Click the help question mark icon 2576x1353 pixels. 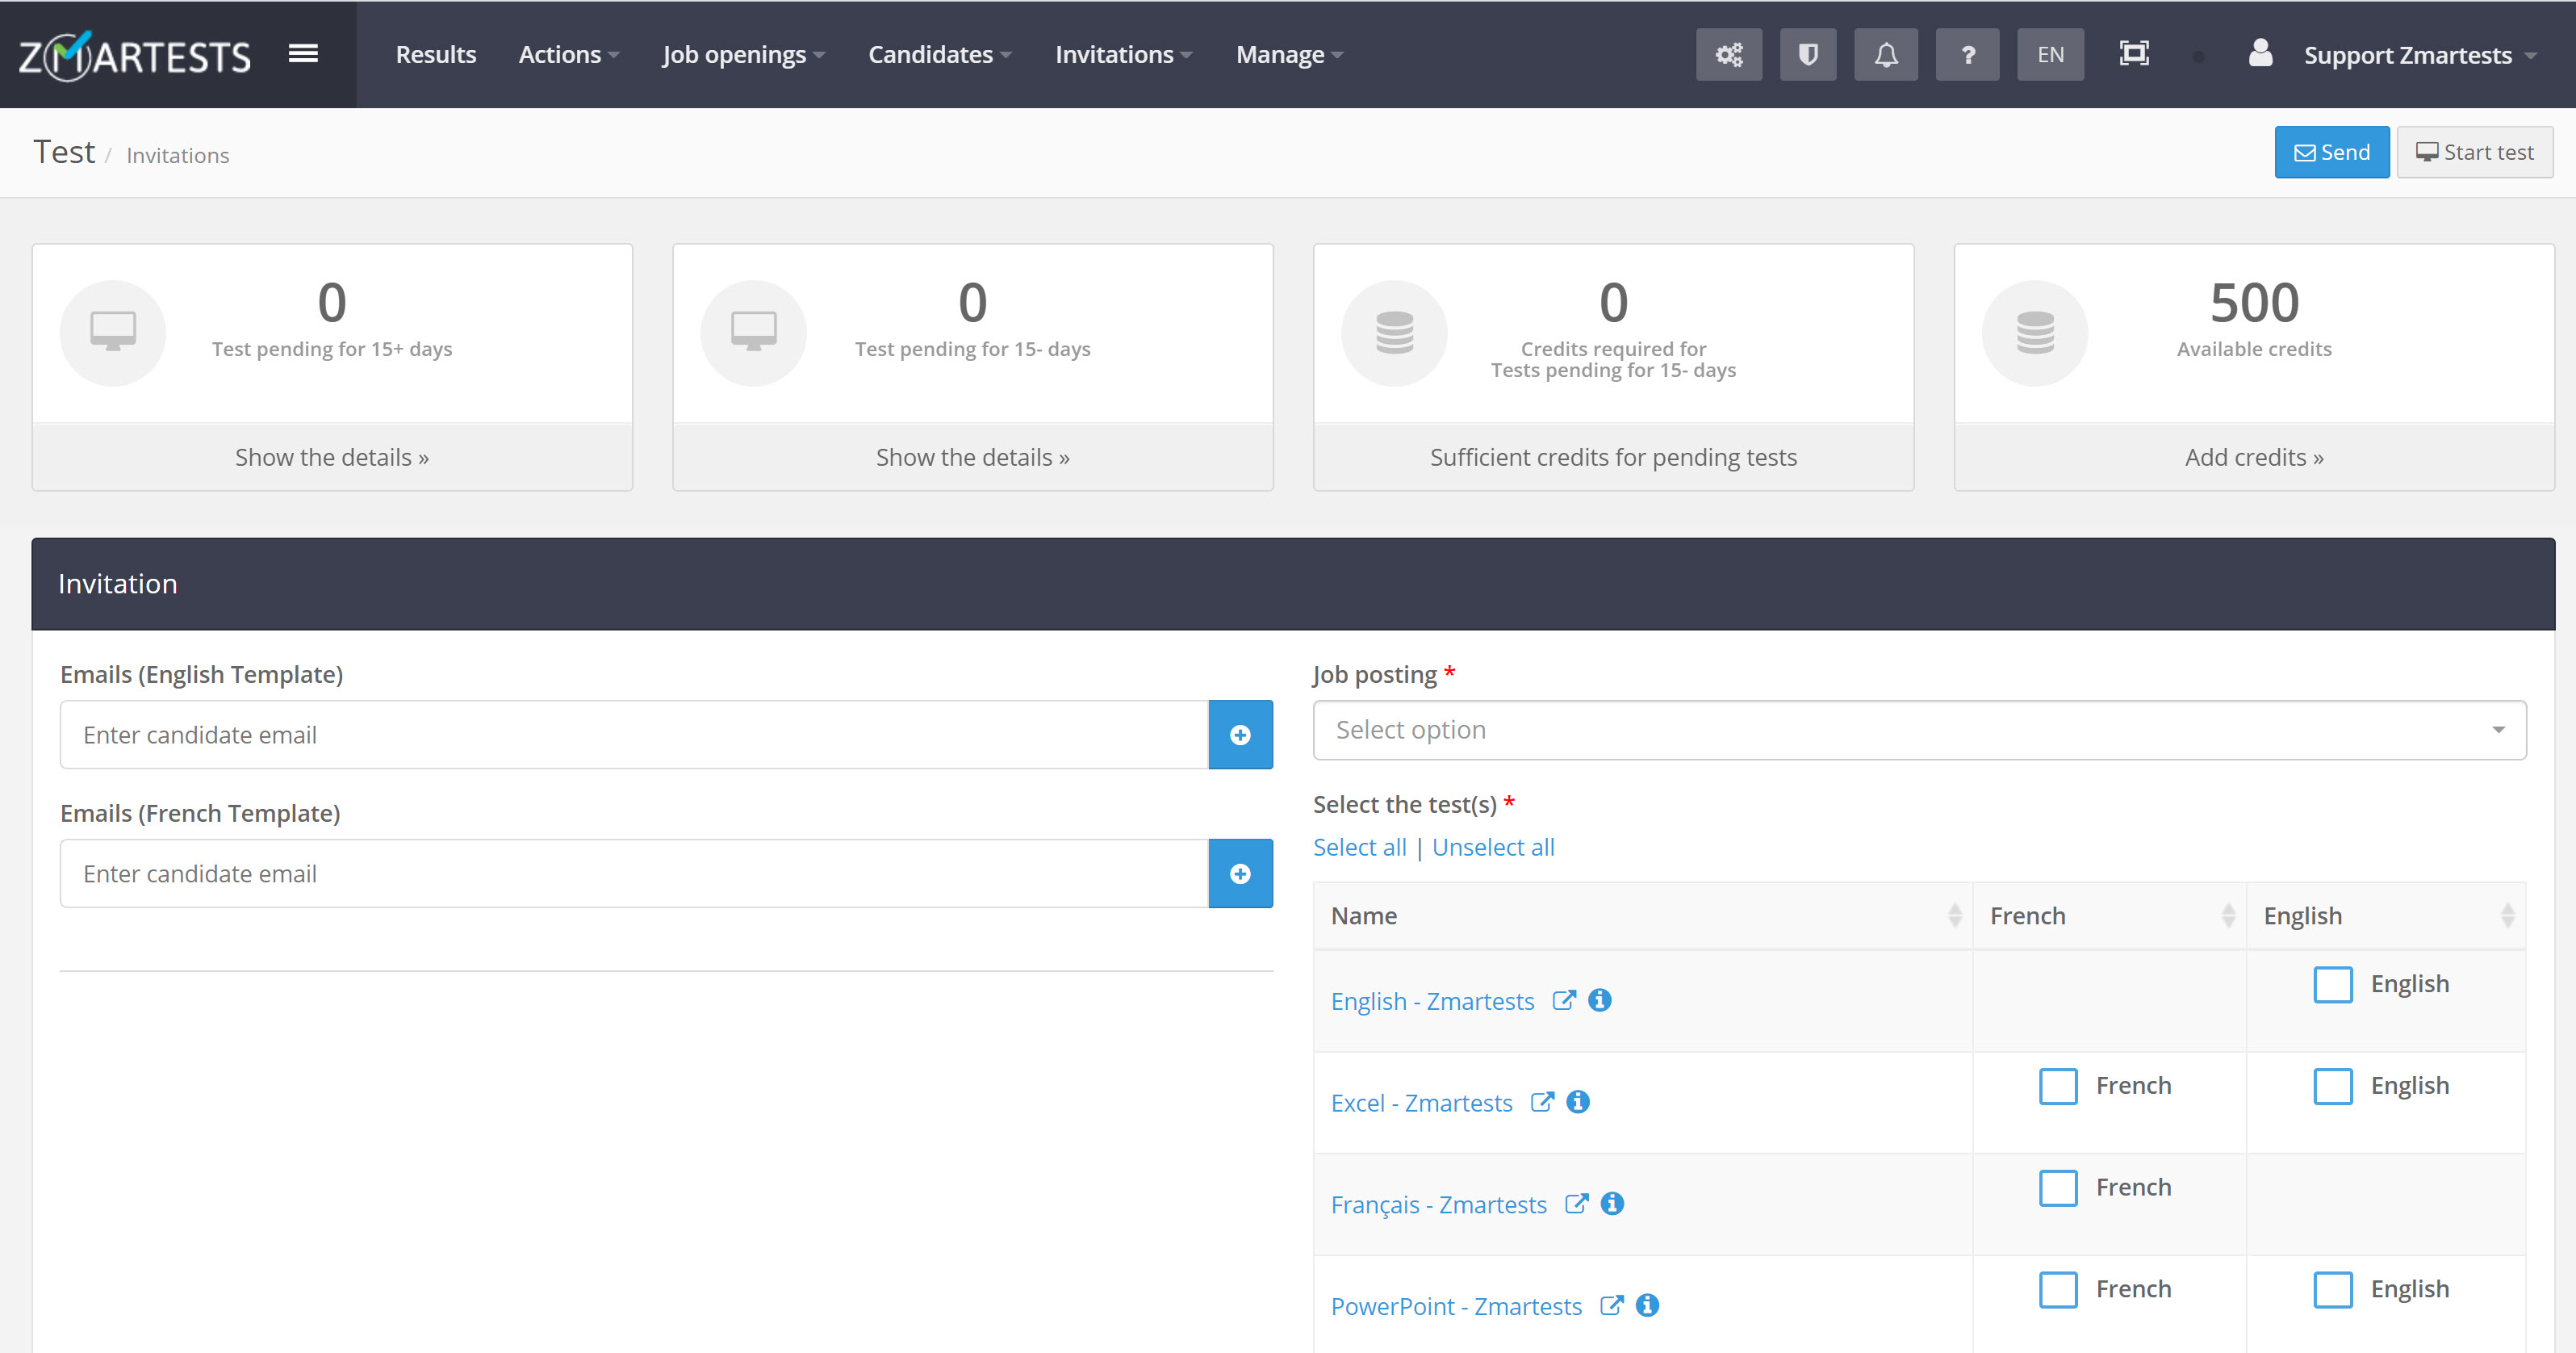(1966, 55)
